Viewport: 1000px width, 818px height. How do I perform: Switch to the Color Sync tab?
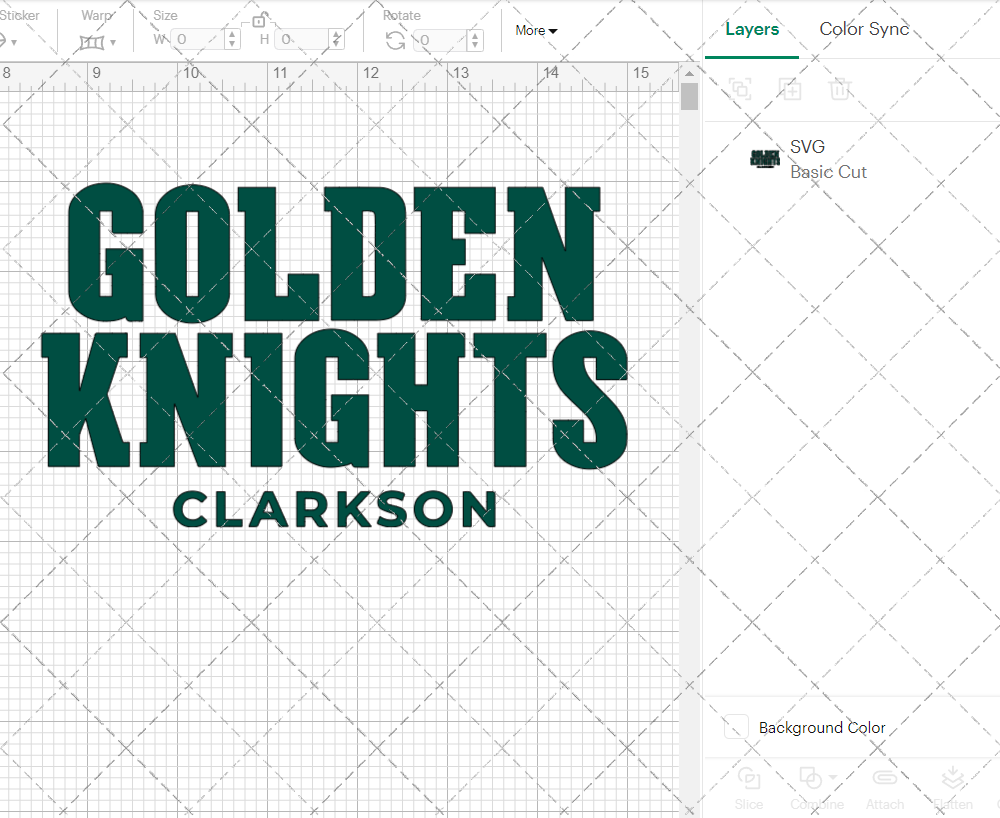click(x=864, y=29)
